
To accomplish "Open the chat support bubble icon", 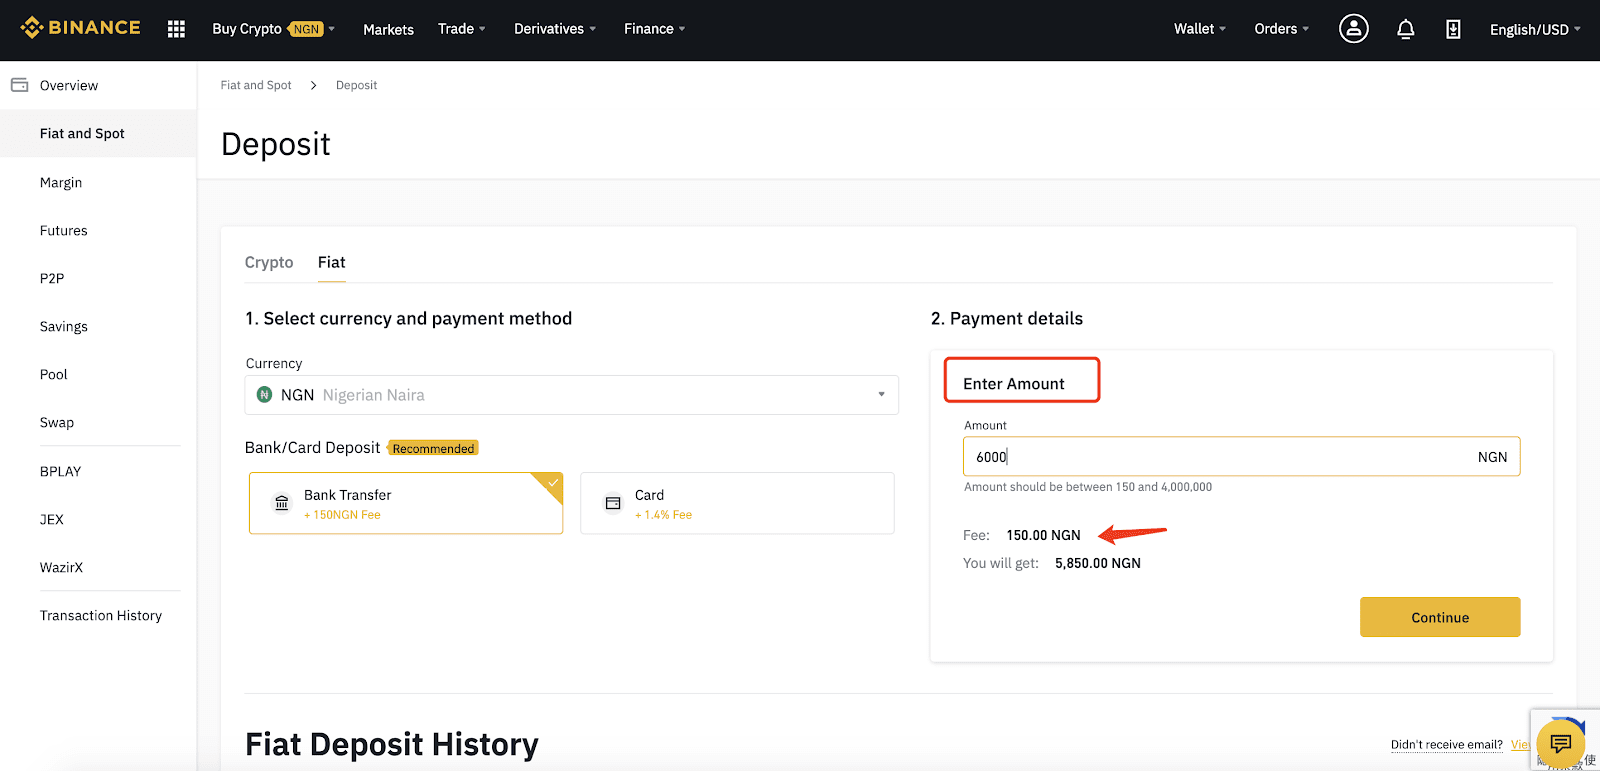I will click(x=1560, y=743).
